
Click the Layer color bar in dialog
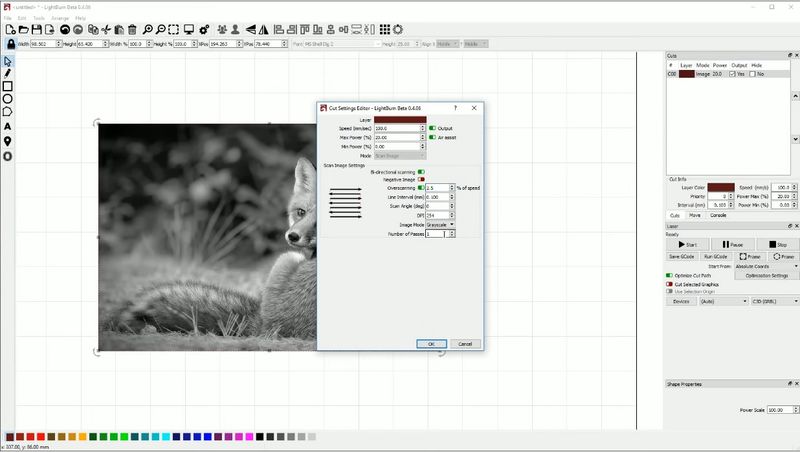(x=400, y=119)
